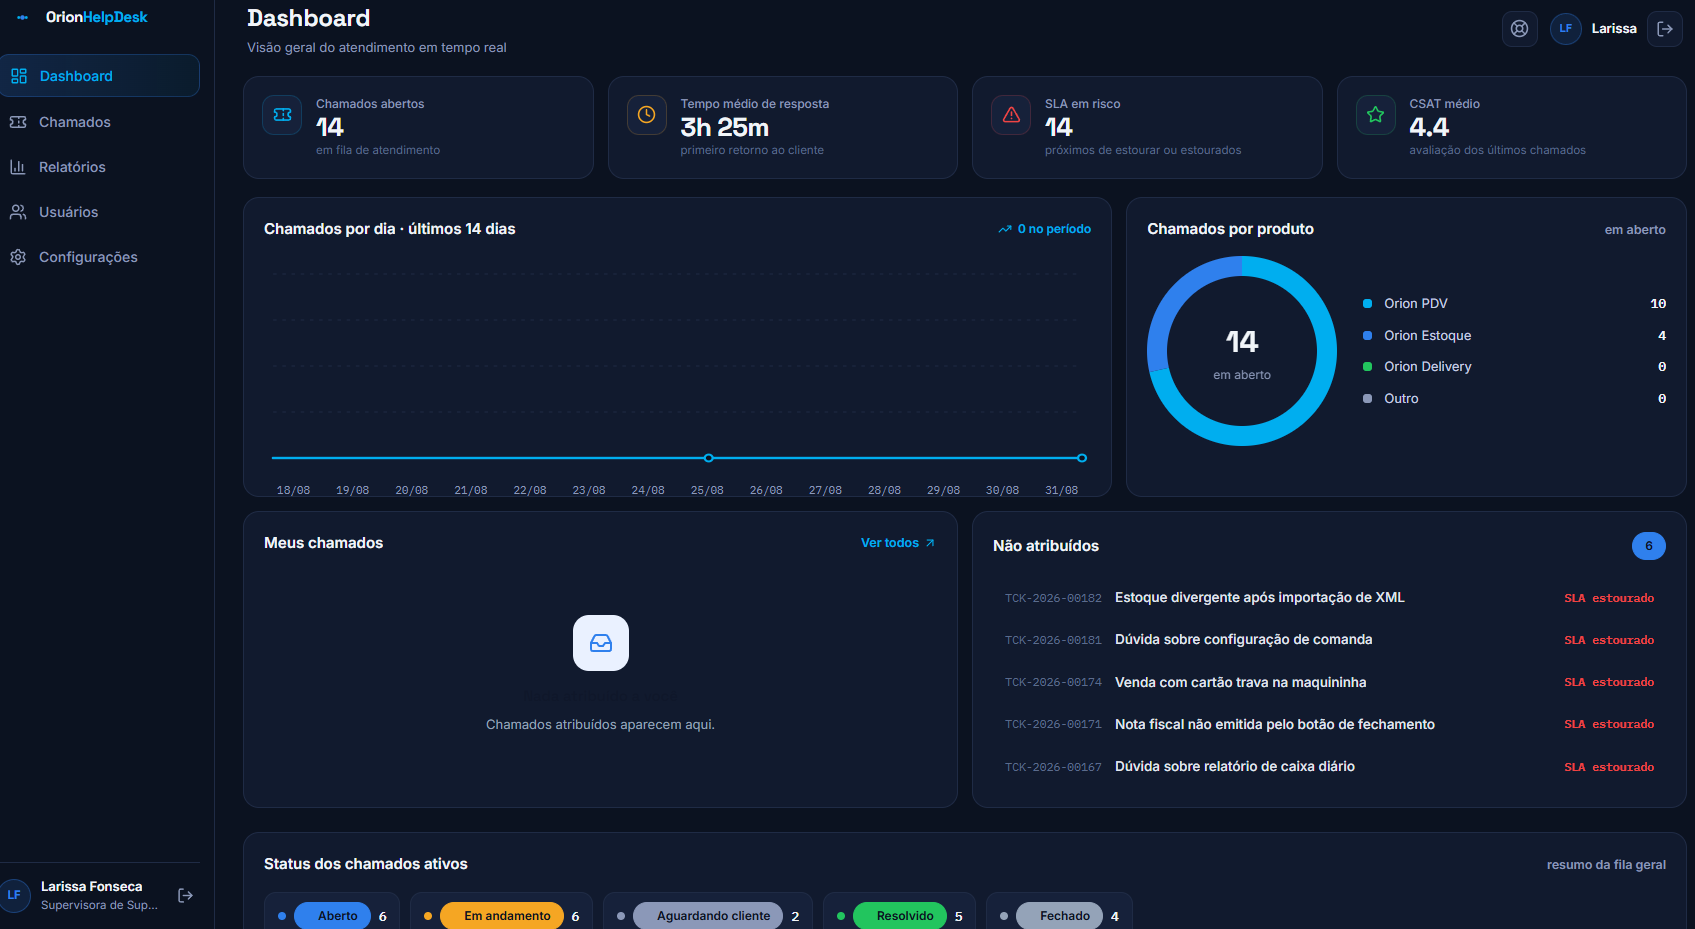This screenshot has height=929, width=1695.
Task: Click 'SLA estourado' on ticket TCK-2026-00167 row
Action: (1609, 767)
